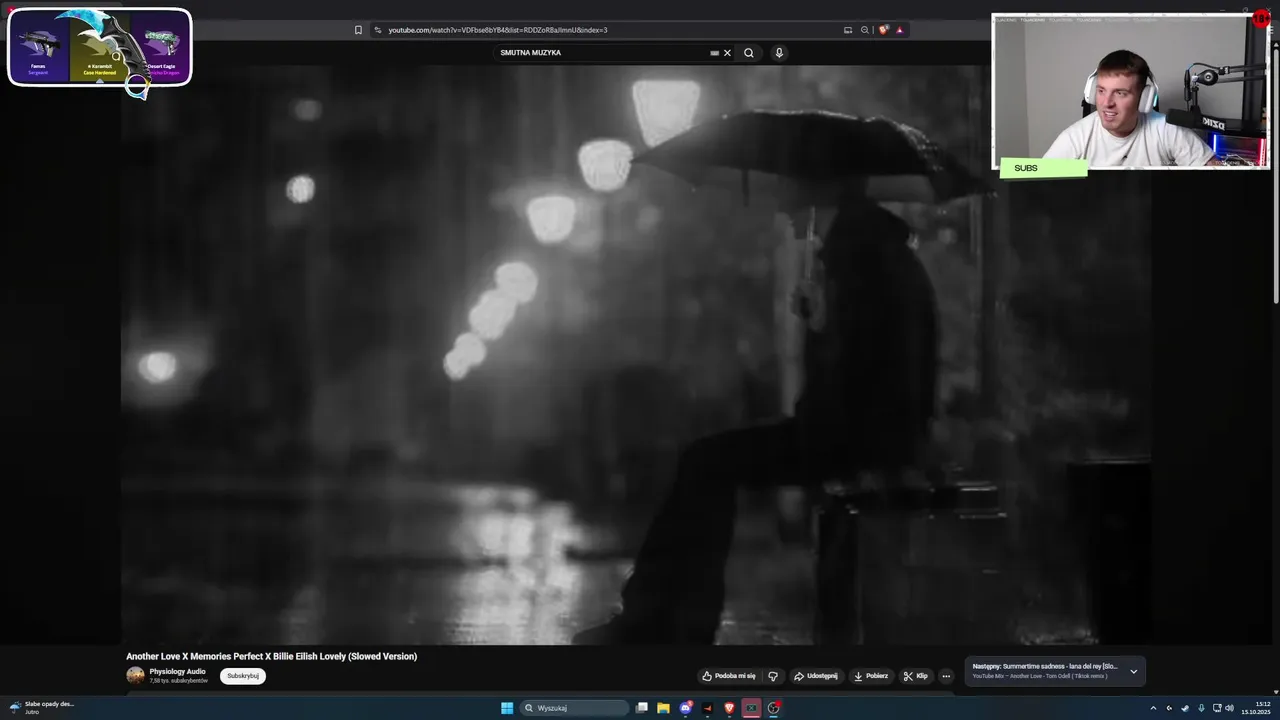Create a clip with Klip button
This screenshot has width=1280, height=720.
tap(915, 676)
